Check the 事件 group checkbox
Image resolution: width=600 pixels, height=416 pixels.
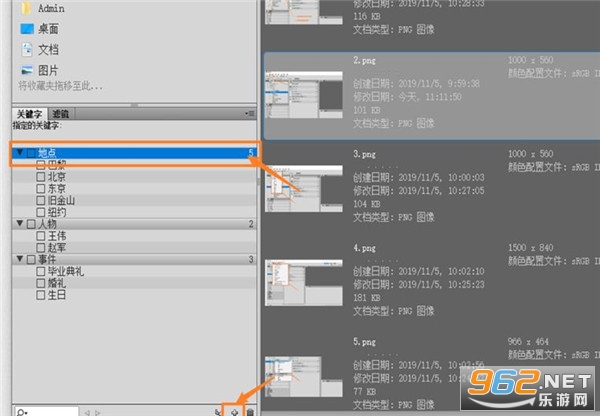pyautogui.click(x=31, y=259)
